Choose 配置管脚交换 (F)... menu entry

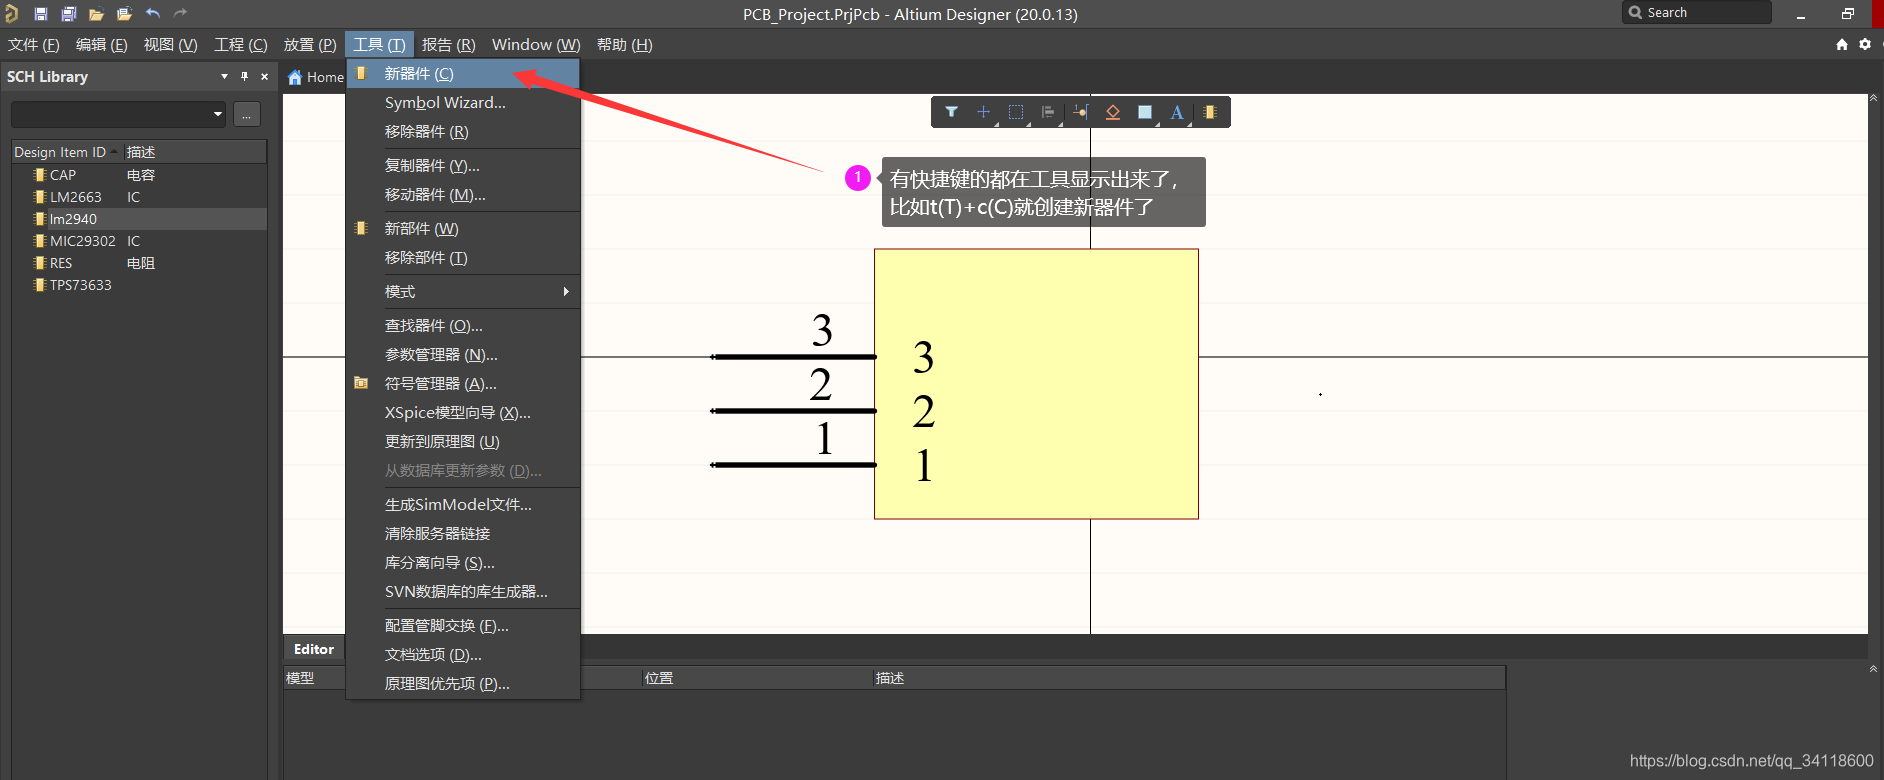click(x=463, y=626)
